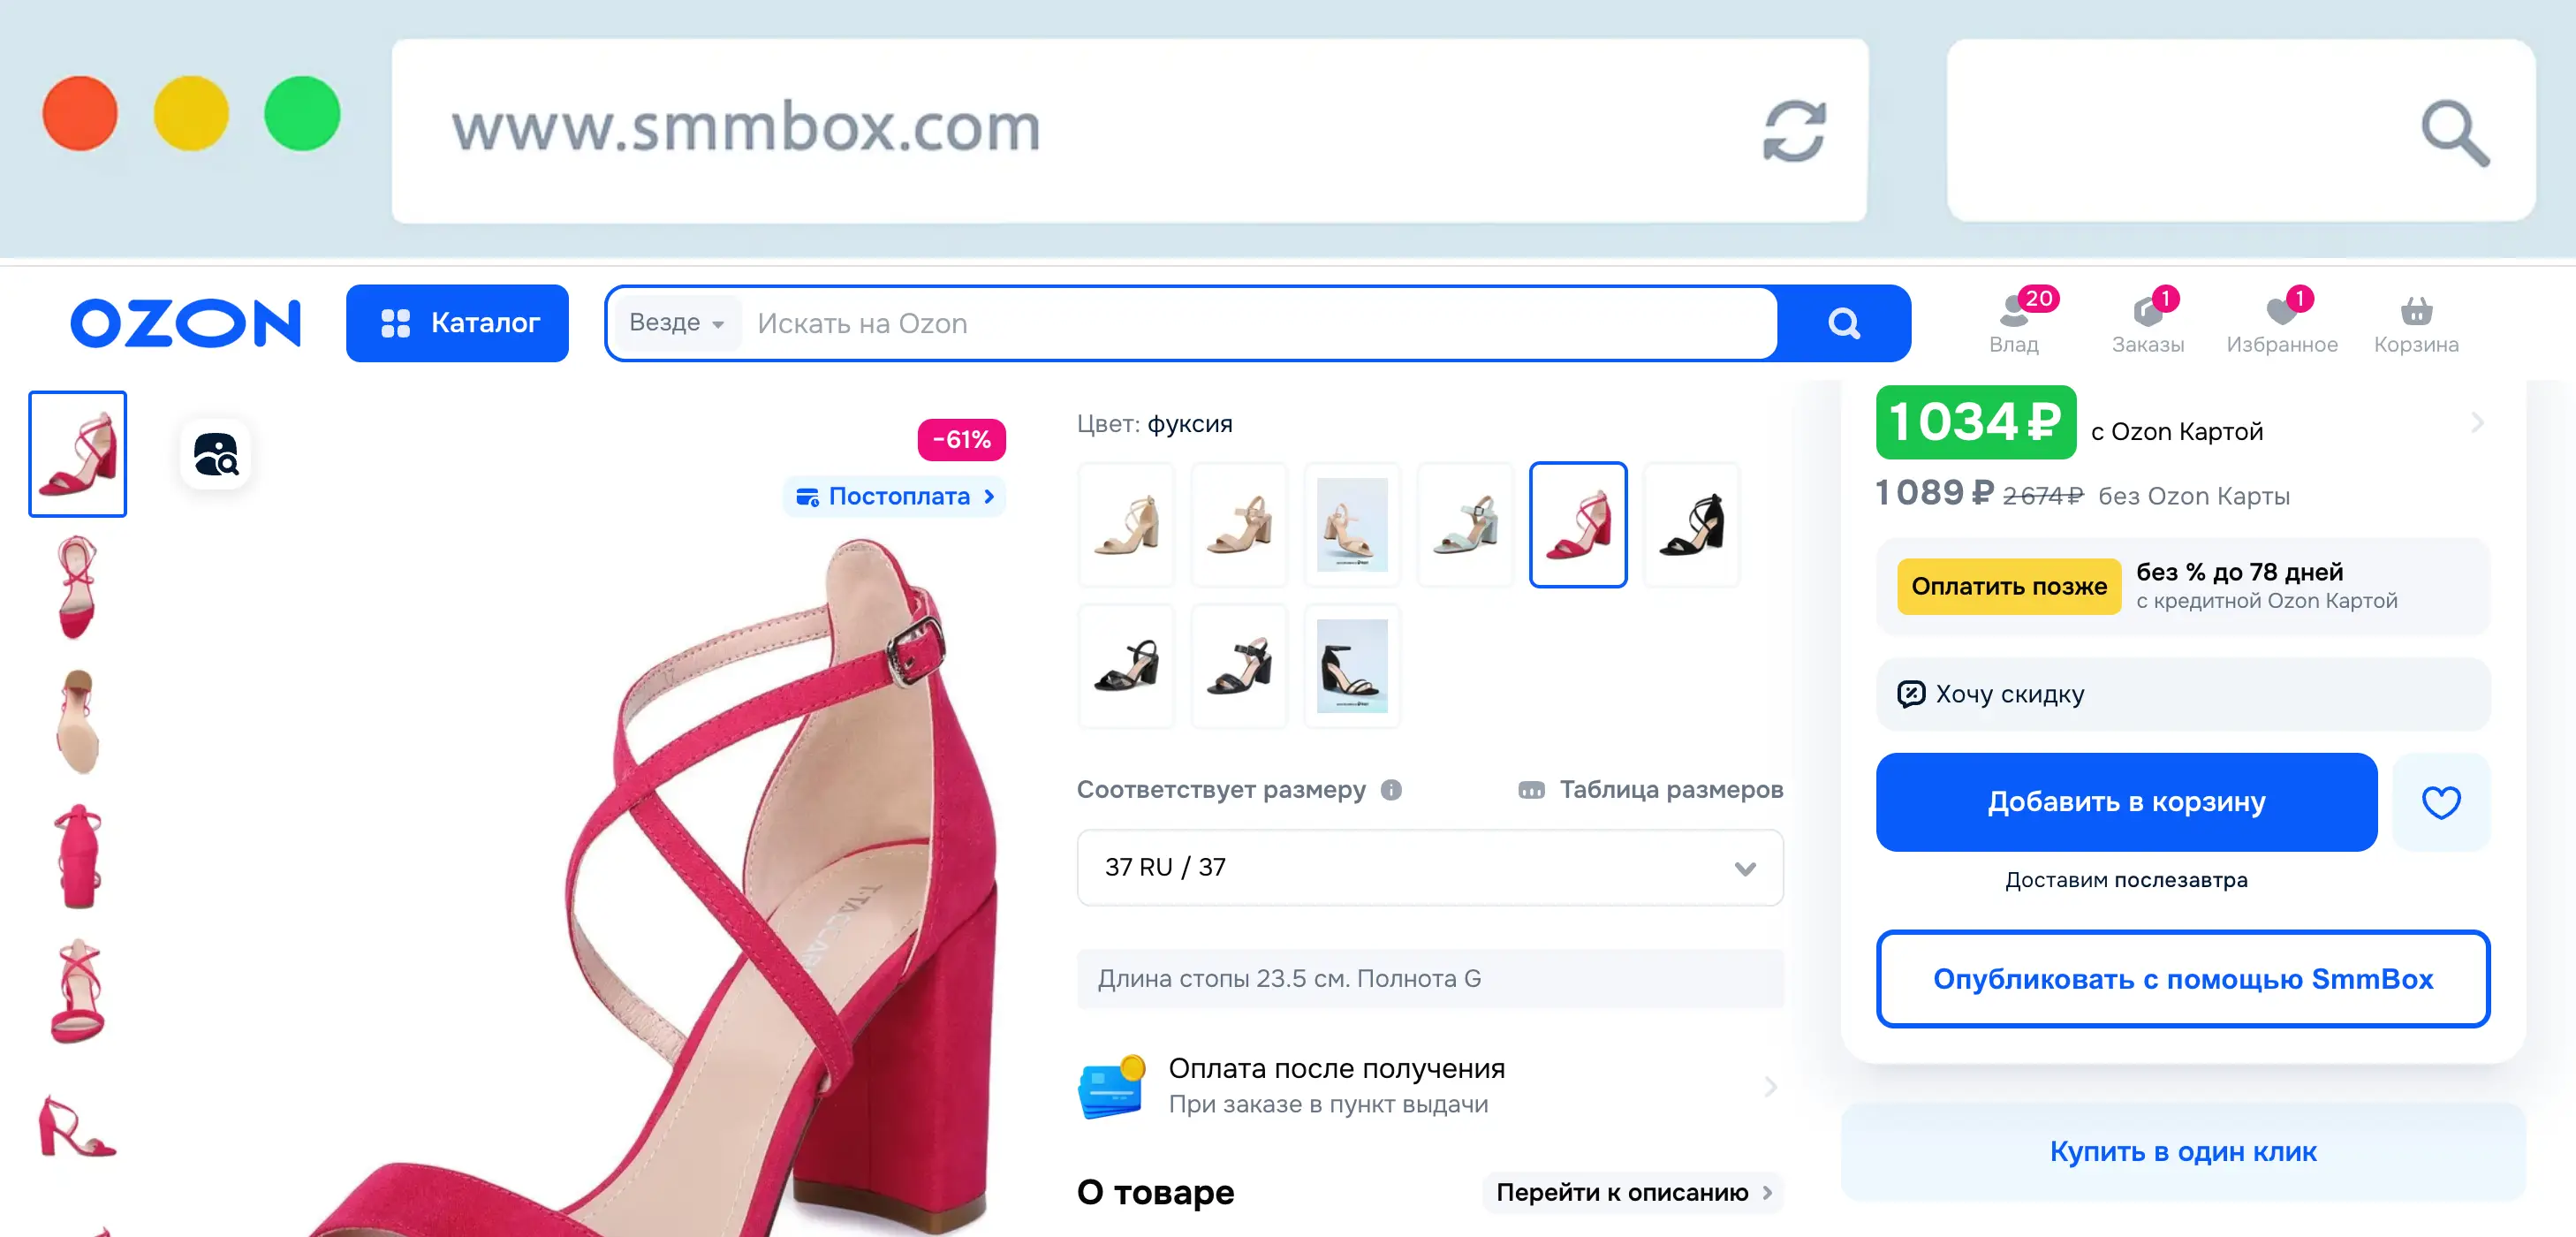This screenshot has width=2576, height=1237.
Task: Click the Цвет: фуксия label
Action: click(1154, 424)
